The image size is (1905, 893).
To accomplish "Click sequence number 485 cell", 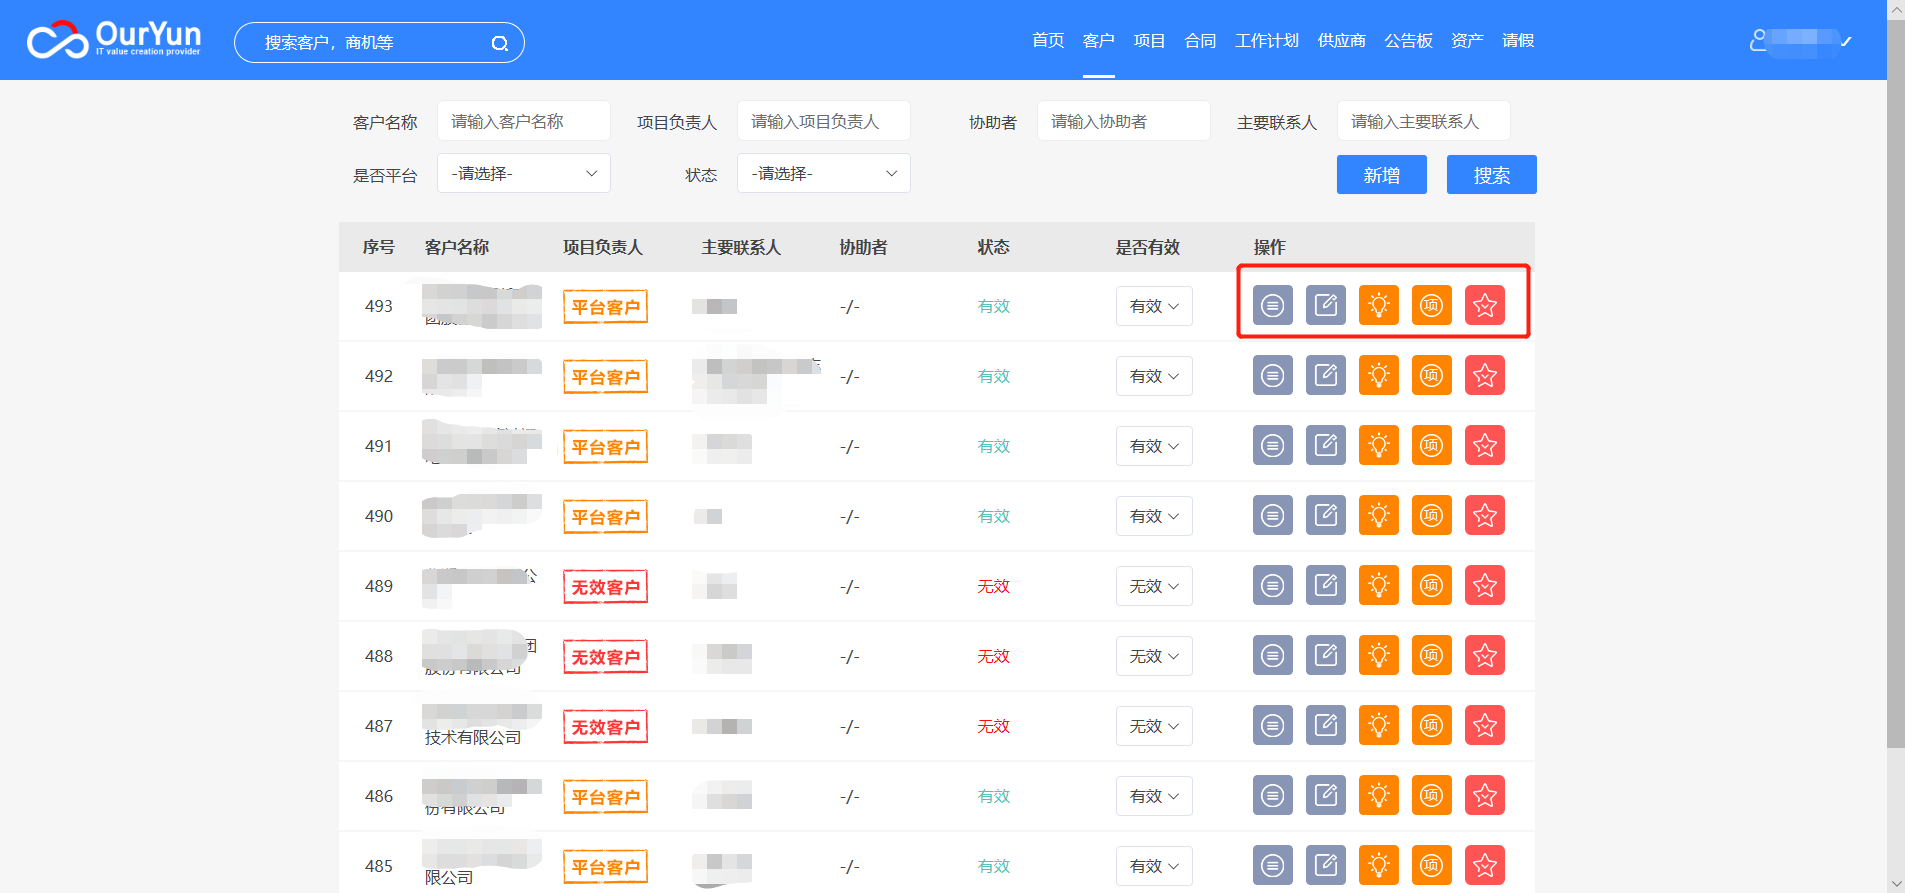I will click(x=379, y=866).
